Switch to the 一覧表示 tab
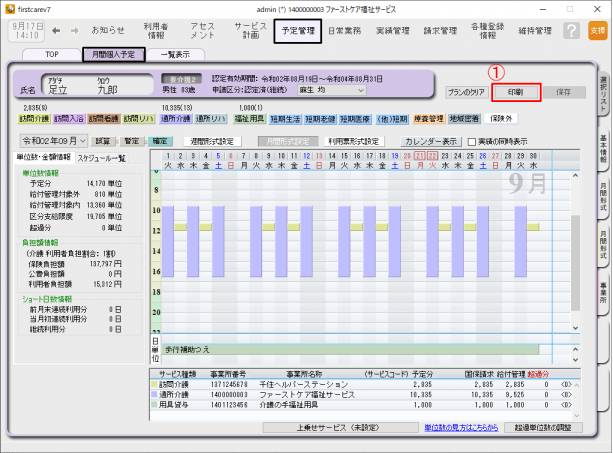The width and height of the screenshot is (613, 453). tap(175, 55)
